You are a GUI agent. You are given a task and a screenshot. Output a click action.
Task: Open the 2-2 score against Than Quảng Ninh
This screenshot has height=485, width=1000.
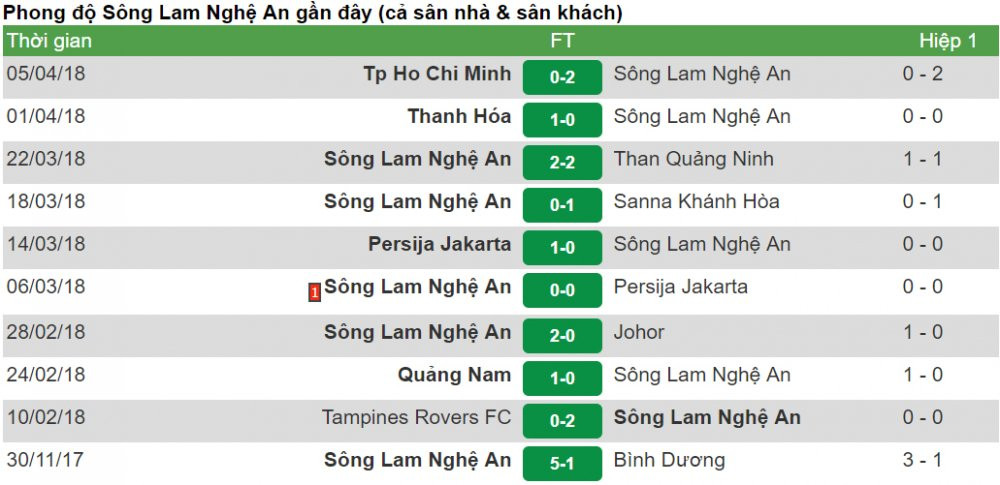click(x=562, y=161)
